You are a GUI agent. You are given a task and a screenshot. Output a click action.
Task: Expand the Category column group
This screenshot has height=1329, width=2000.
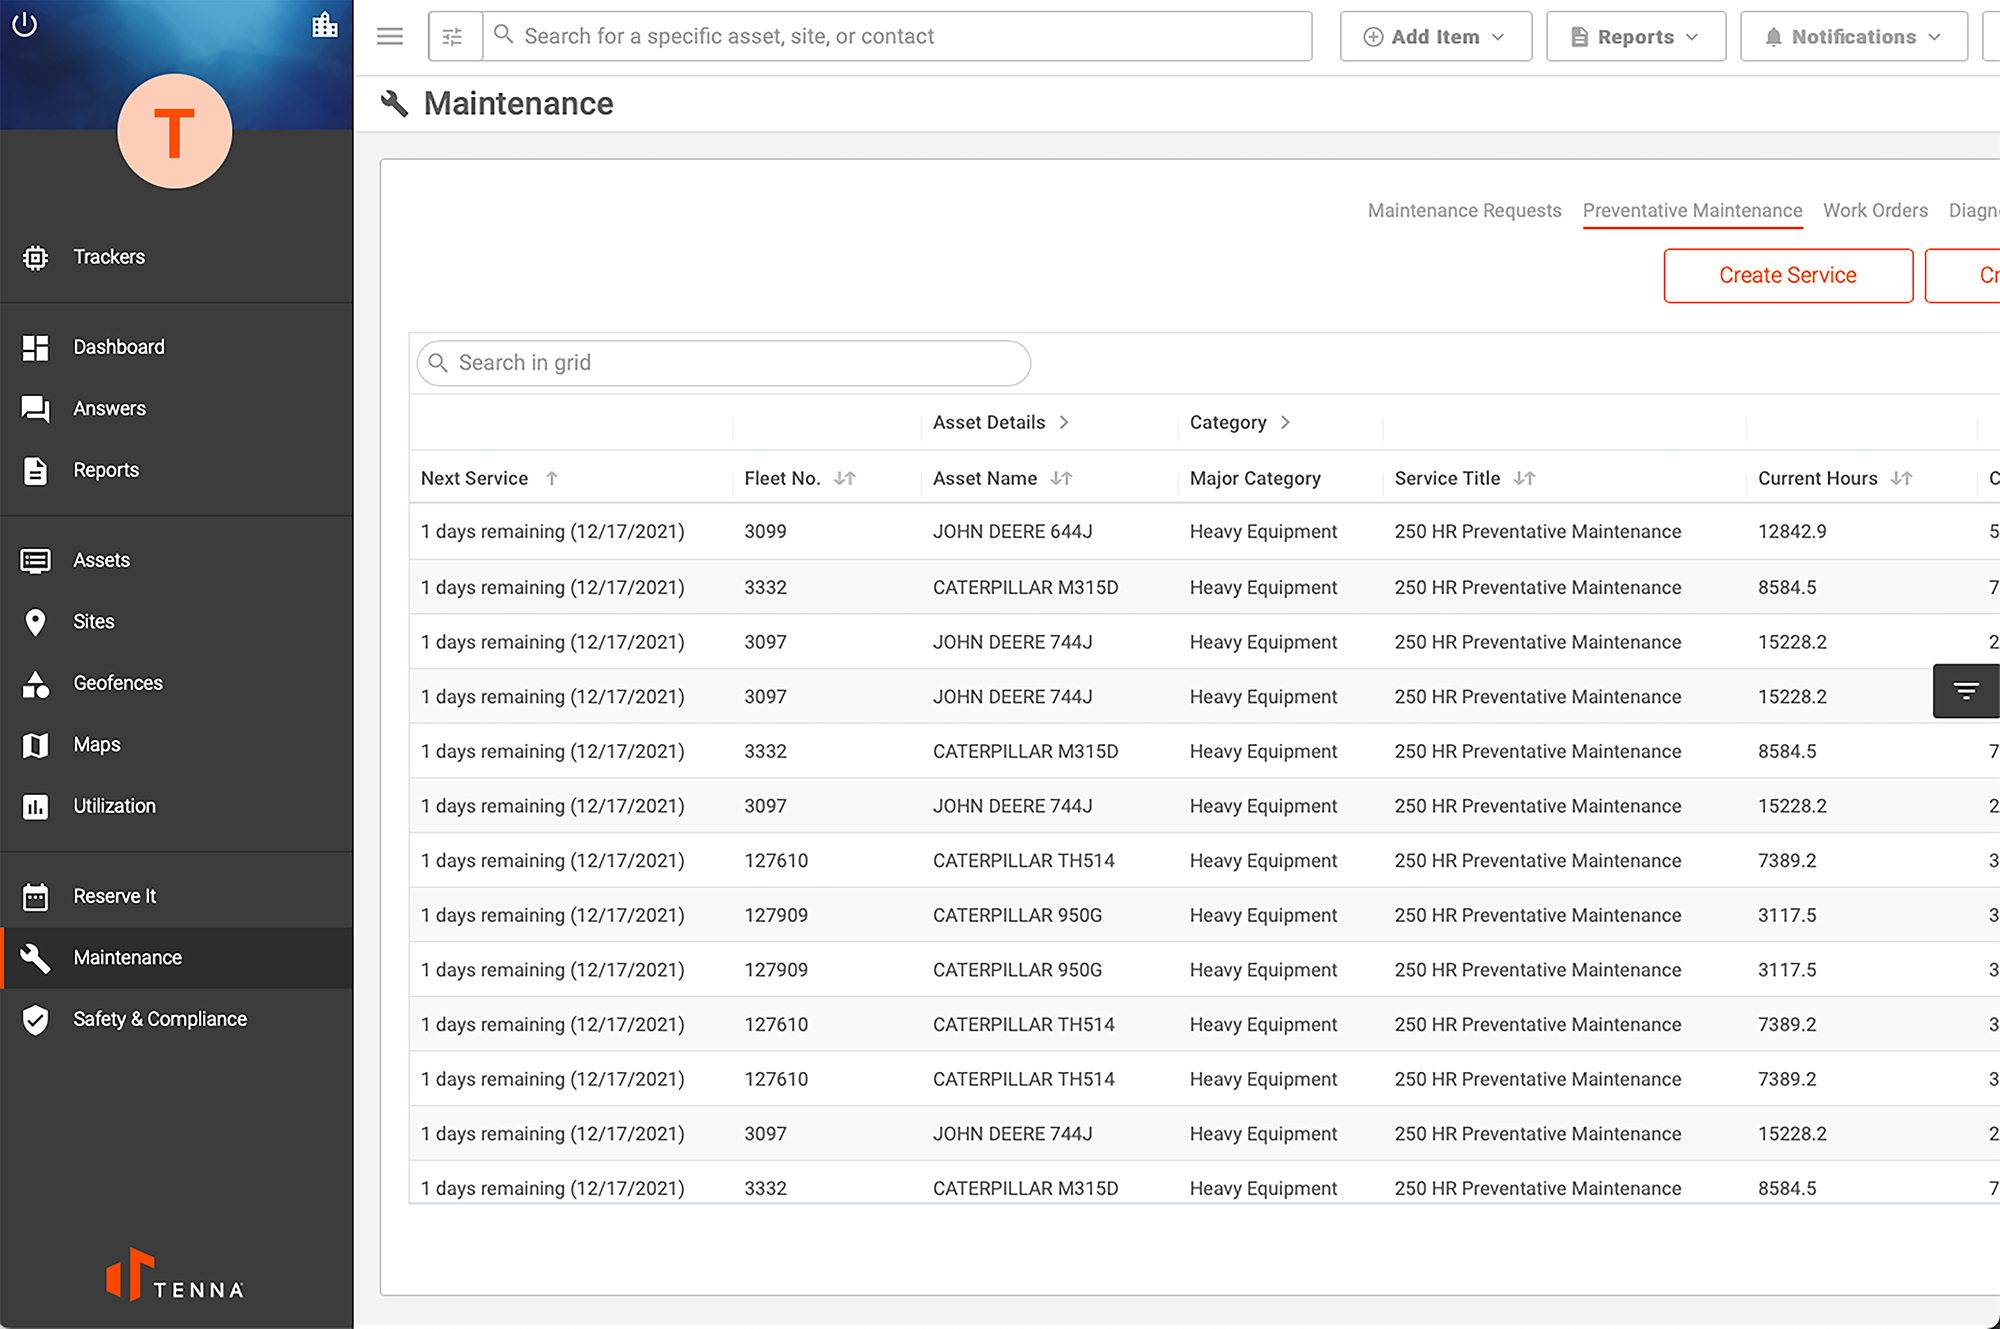click(1285, 423)
